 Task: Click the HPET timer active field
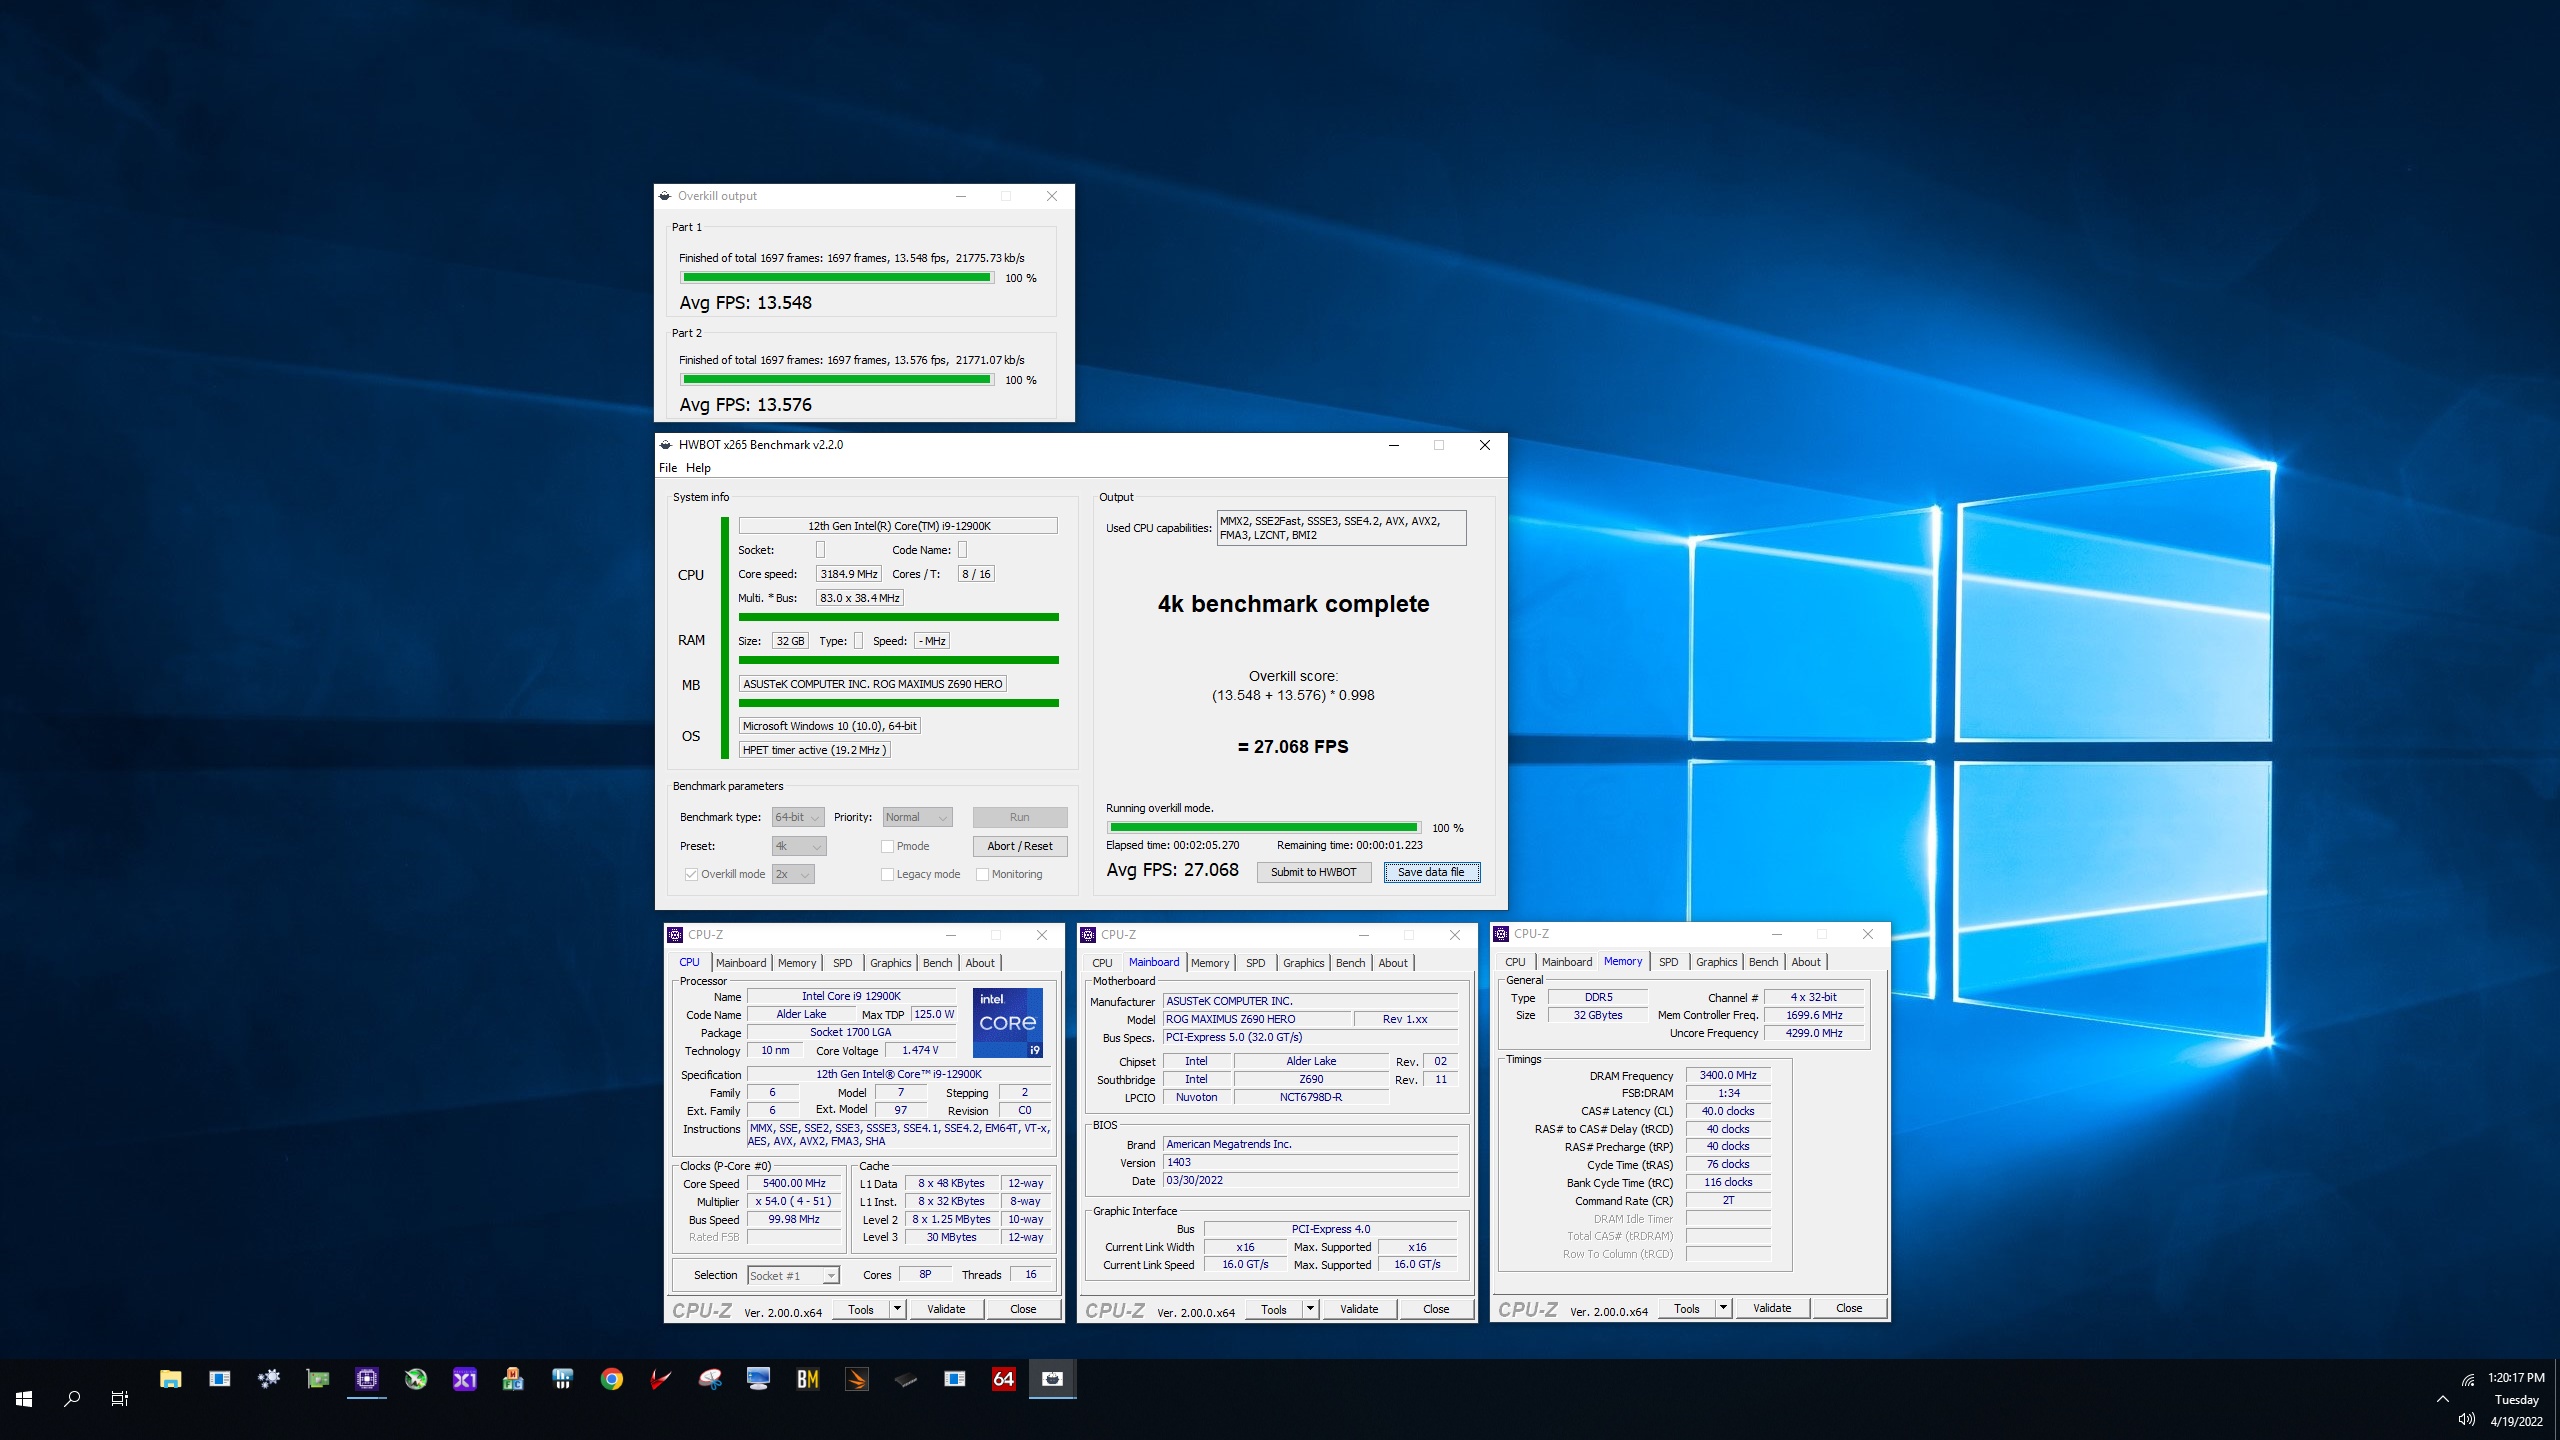[814, 750]
